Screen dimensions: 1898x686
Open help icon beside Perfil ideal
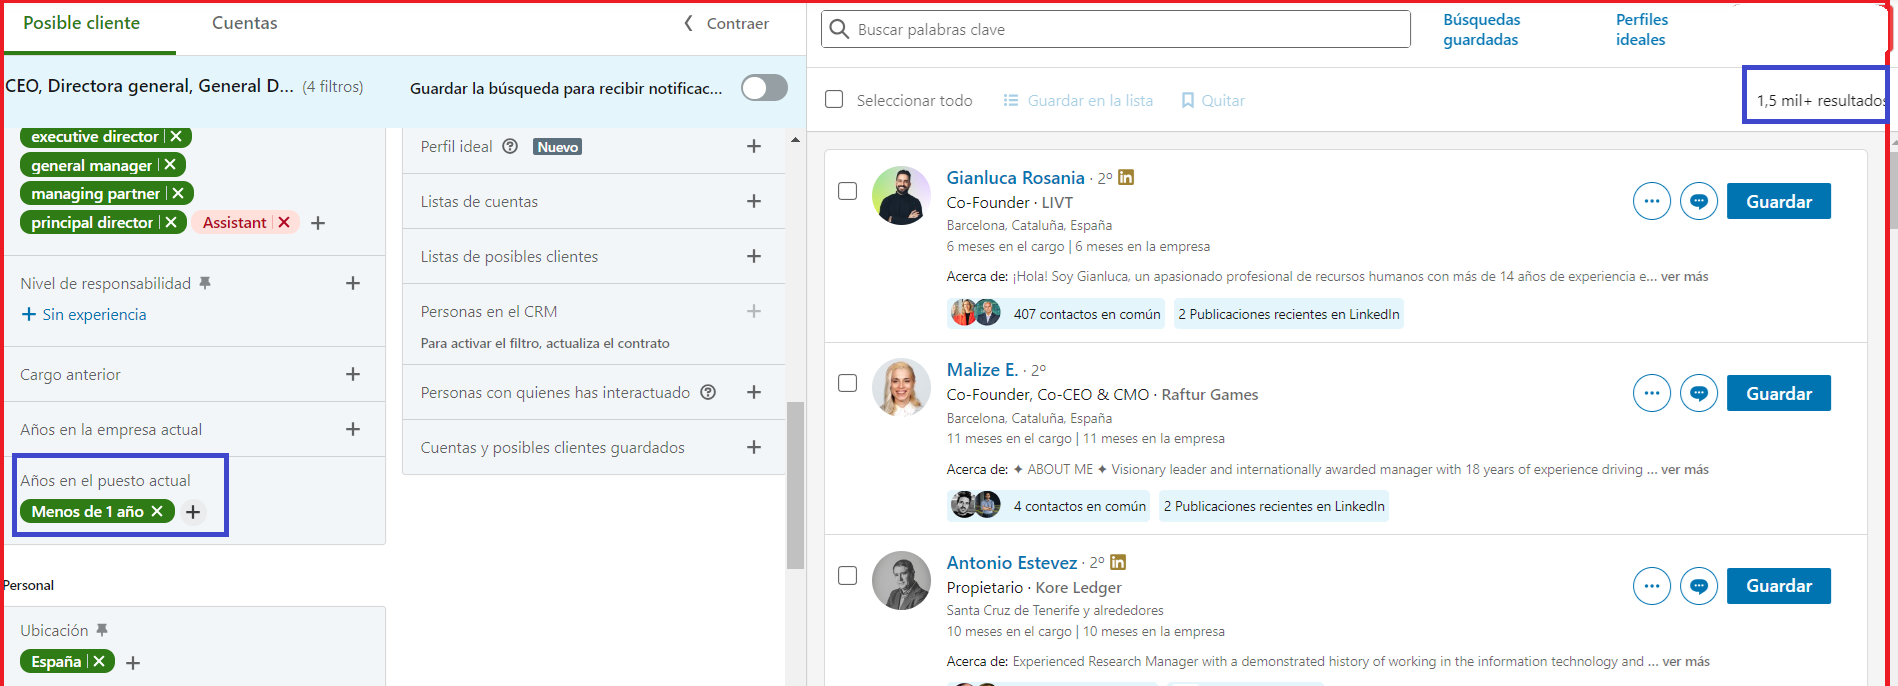click(510, 146)
